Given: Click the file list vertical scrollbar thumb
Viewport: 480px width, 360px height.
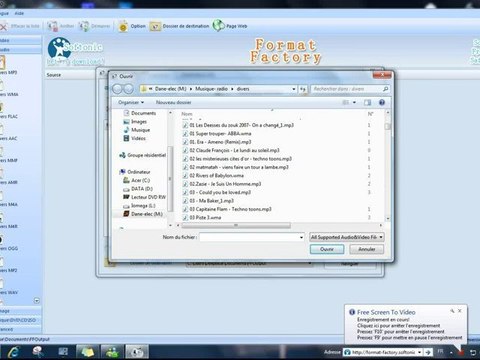Looking at the screenshot, I should pyautogui.click(x=387, y=127).
